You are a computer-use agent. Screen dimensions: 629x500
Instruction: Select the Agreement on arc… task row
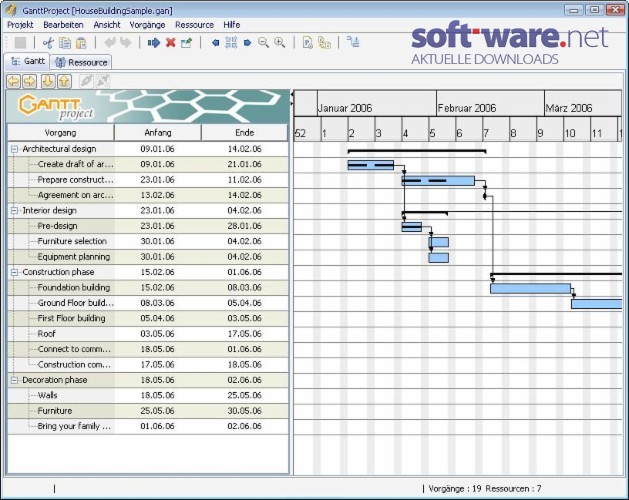(x=148, y=195)
